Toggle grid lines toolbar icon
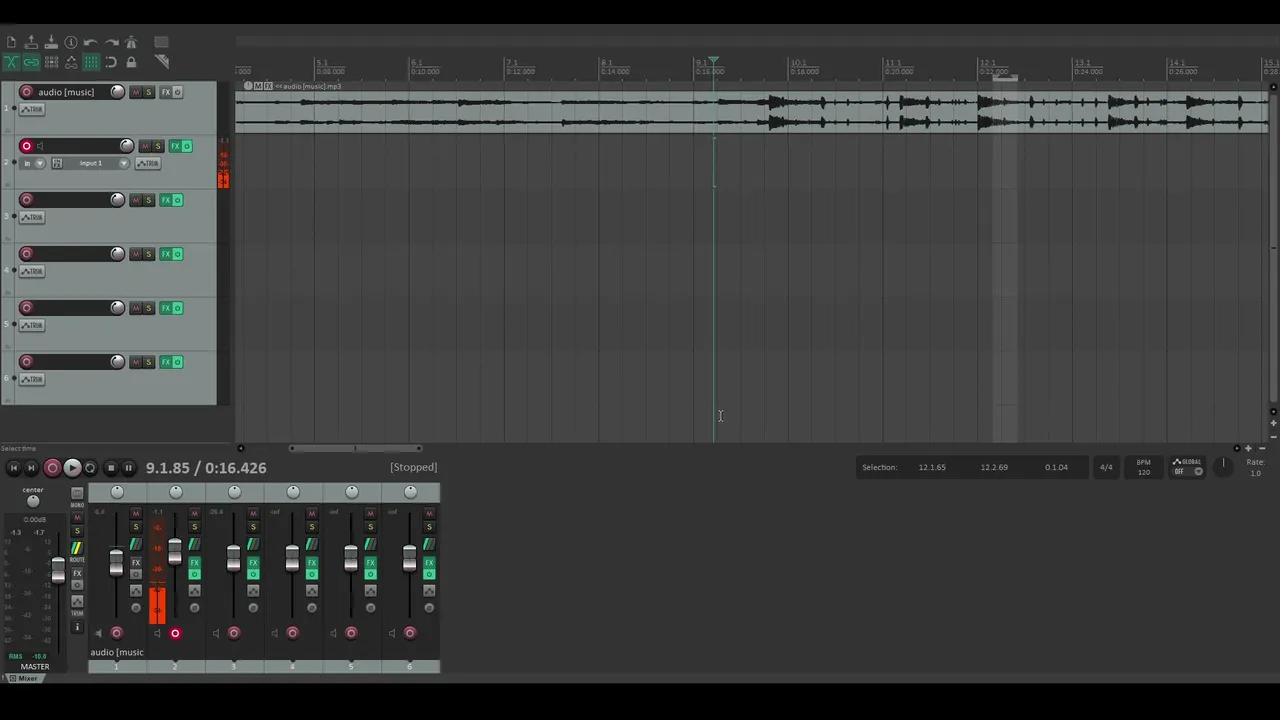Screen dimensions: 1280x720 pyautogui.click(x=91, y=62)
